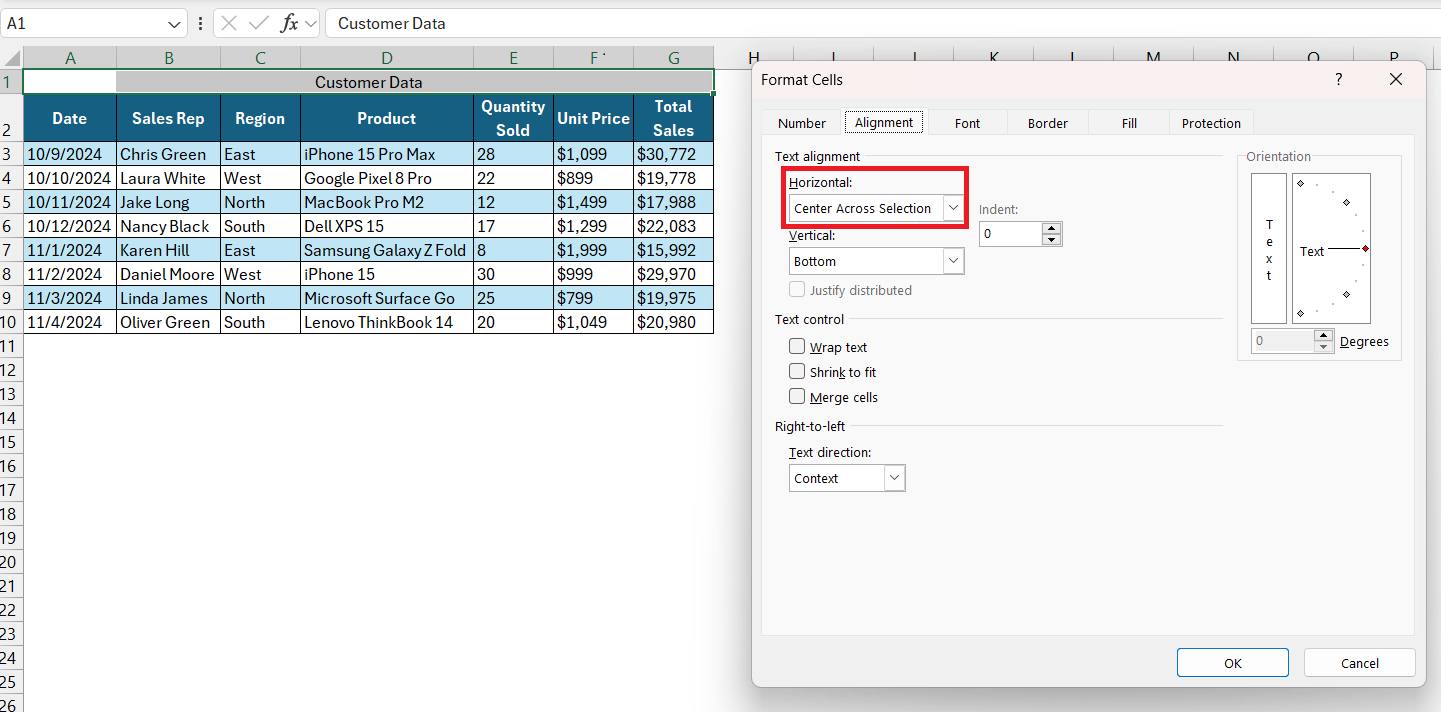Click the Name Box showing A1

tap(84, 23)
